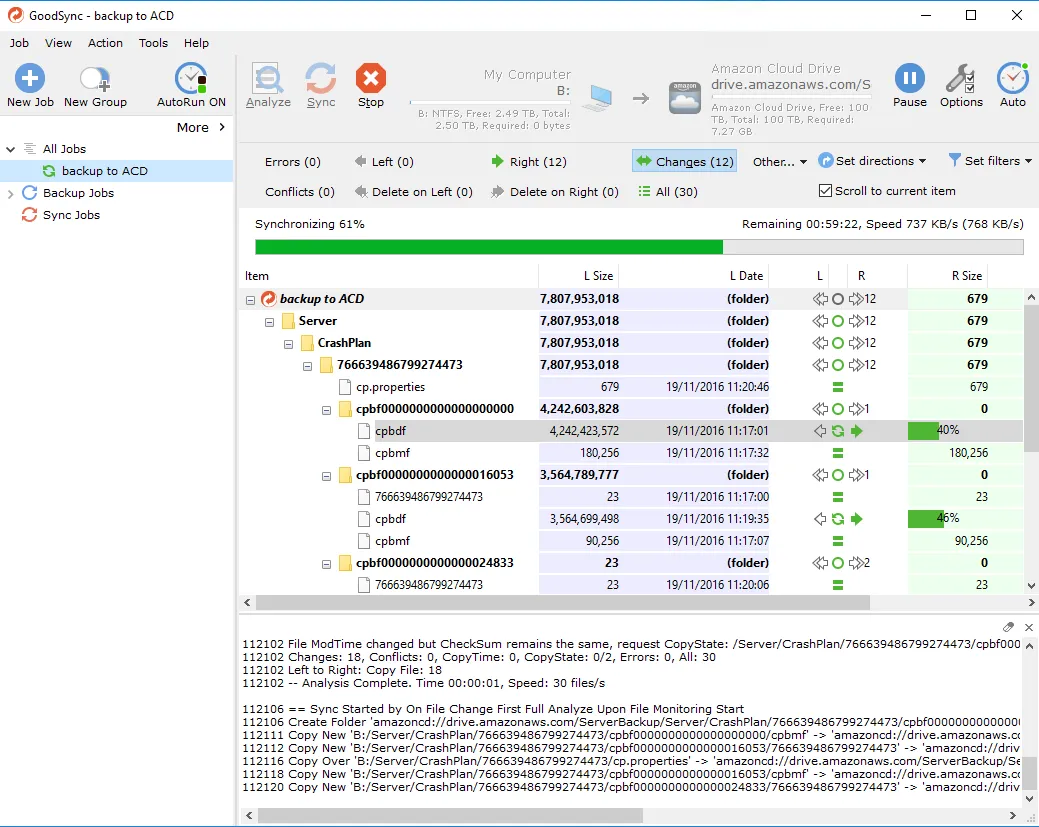Click the Auto clock icon
Viewport: 1039px width, 827px height.
click(1012, 79)
